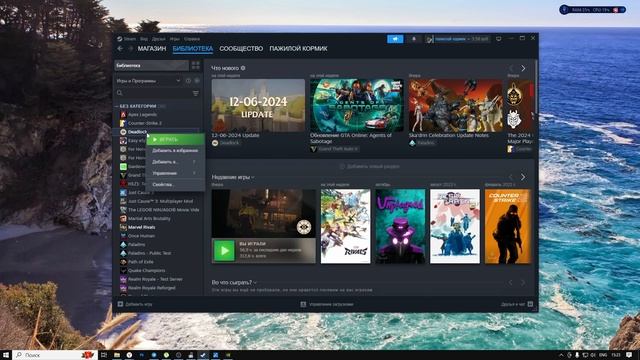Select The LEGO NINJAGO Movie Video Game
This screenshot has height=360, width=640.
tap(159, 210)
